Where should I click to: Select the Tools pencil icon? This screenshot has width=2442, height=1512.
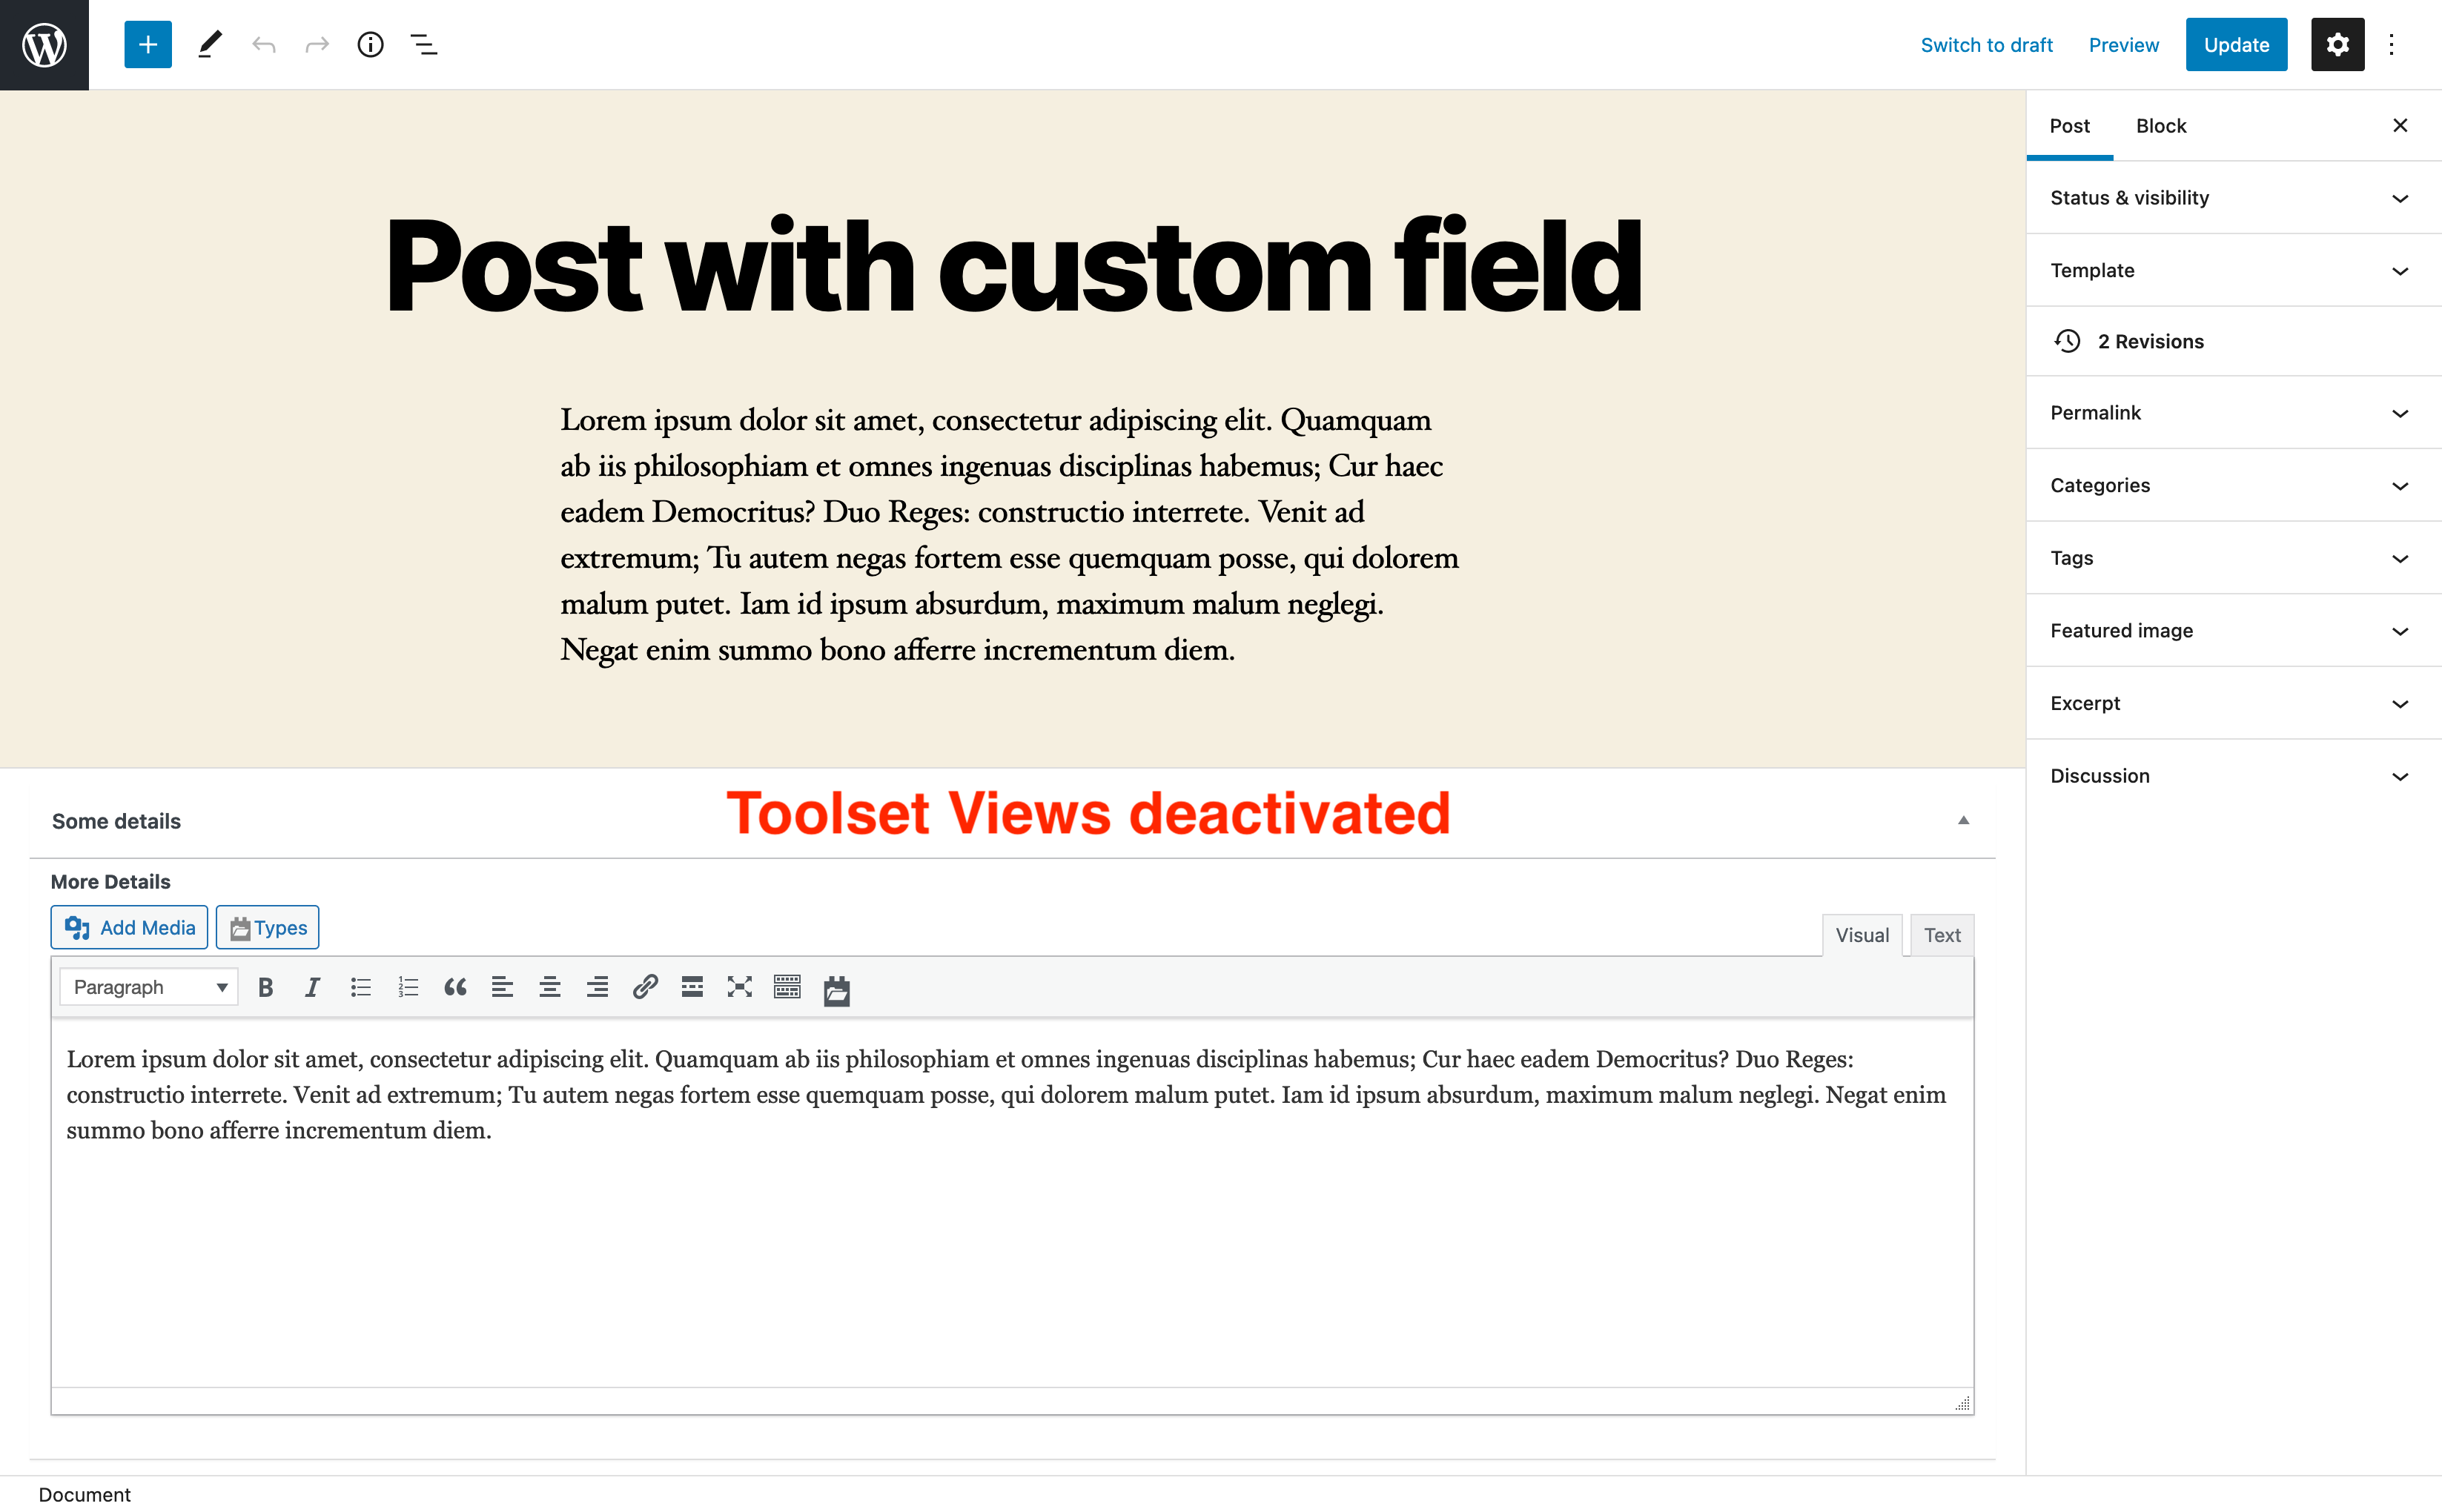click(x=210, y=45)
